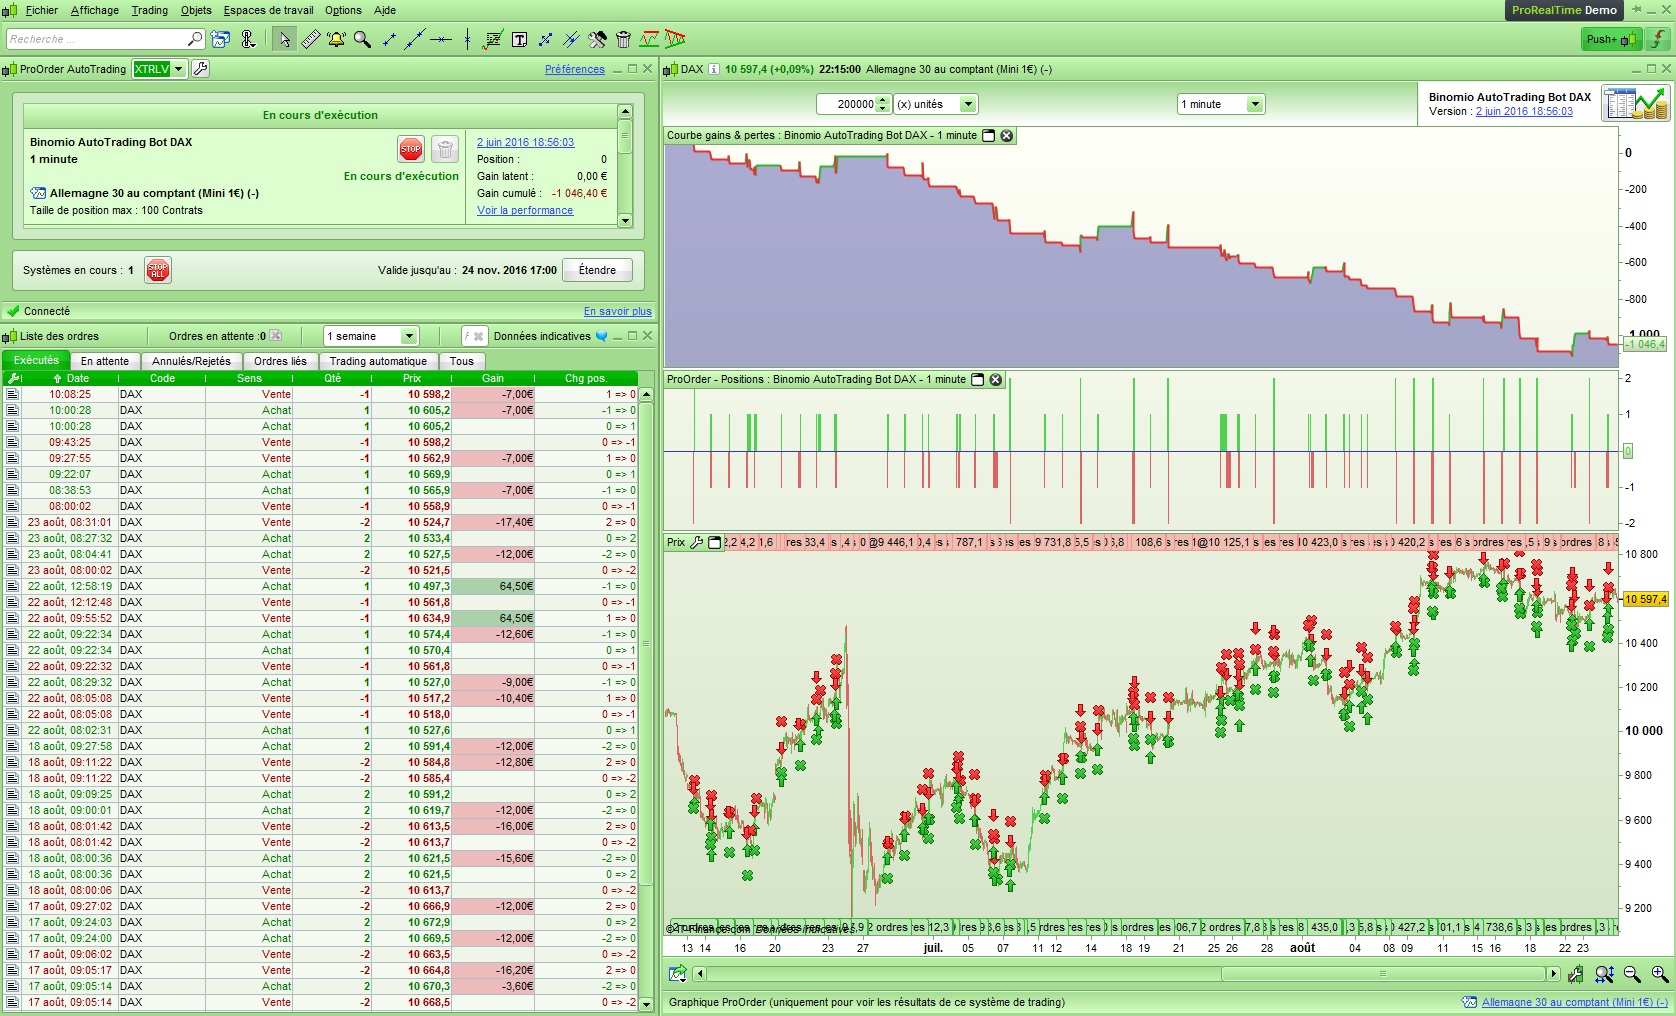Viewport: 1676px width, 1016px height.
Task: Click the Étendre button
Action: [597, 270]
